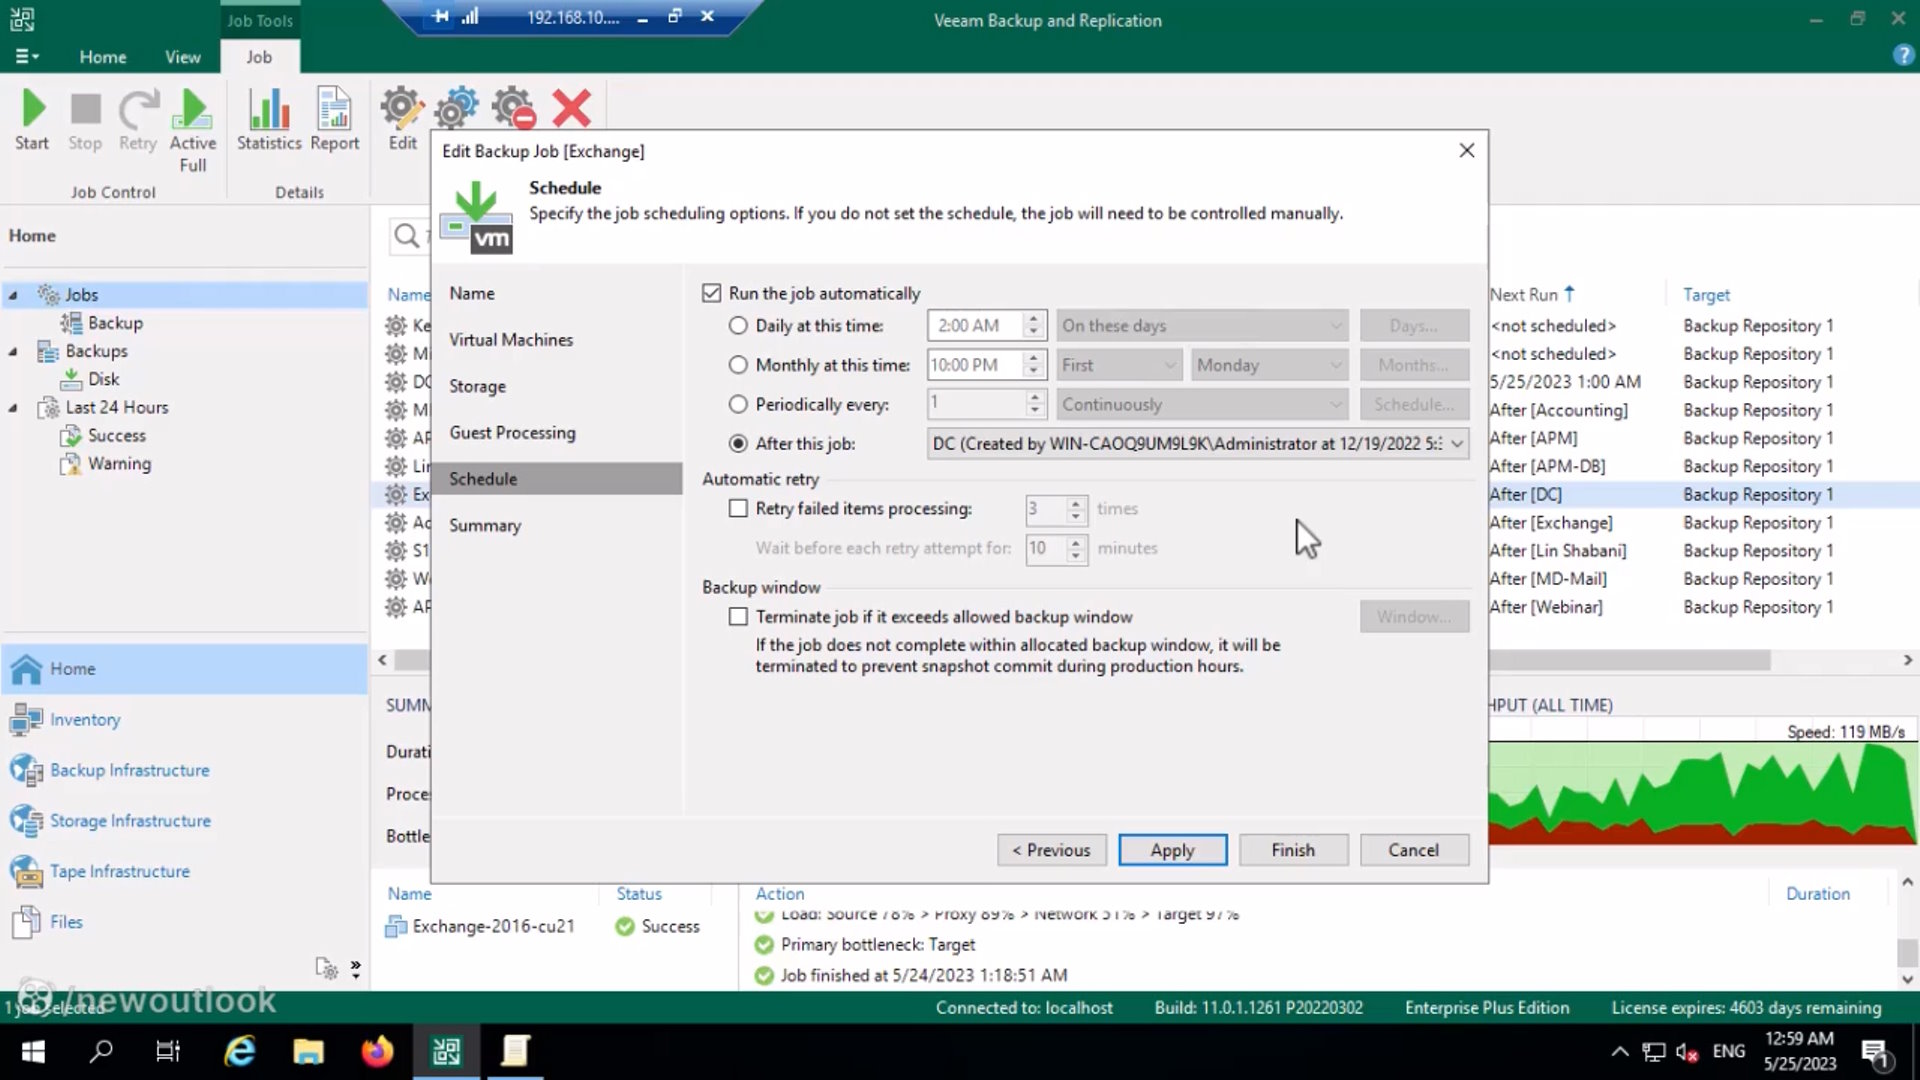Open Internet Explorer from taskbar

pyautogui.click(x=240, y=1051)
